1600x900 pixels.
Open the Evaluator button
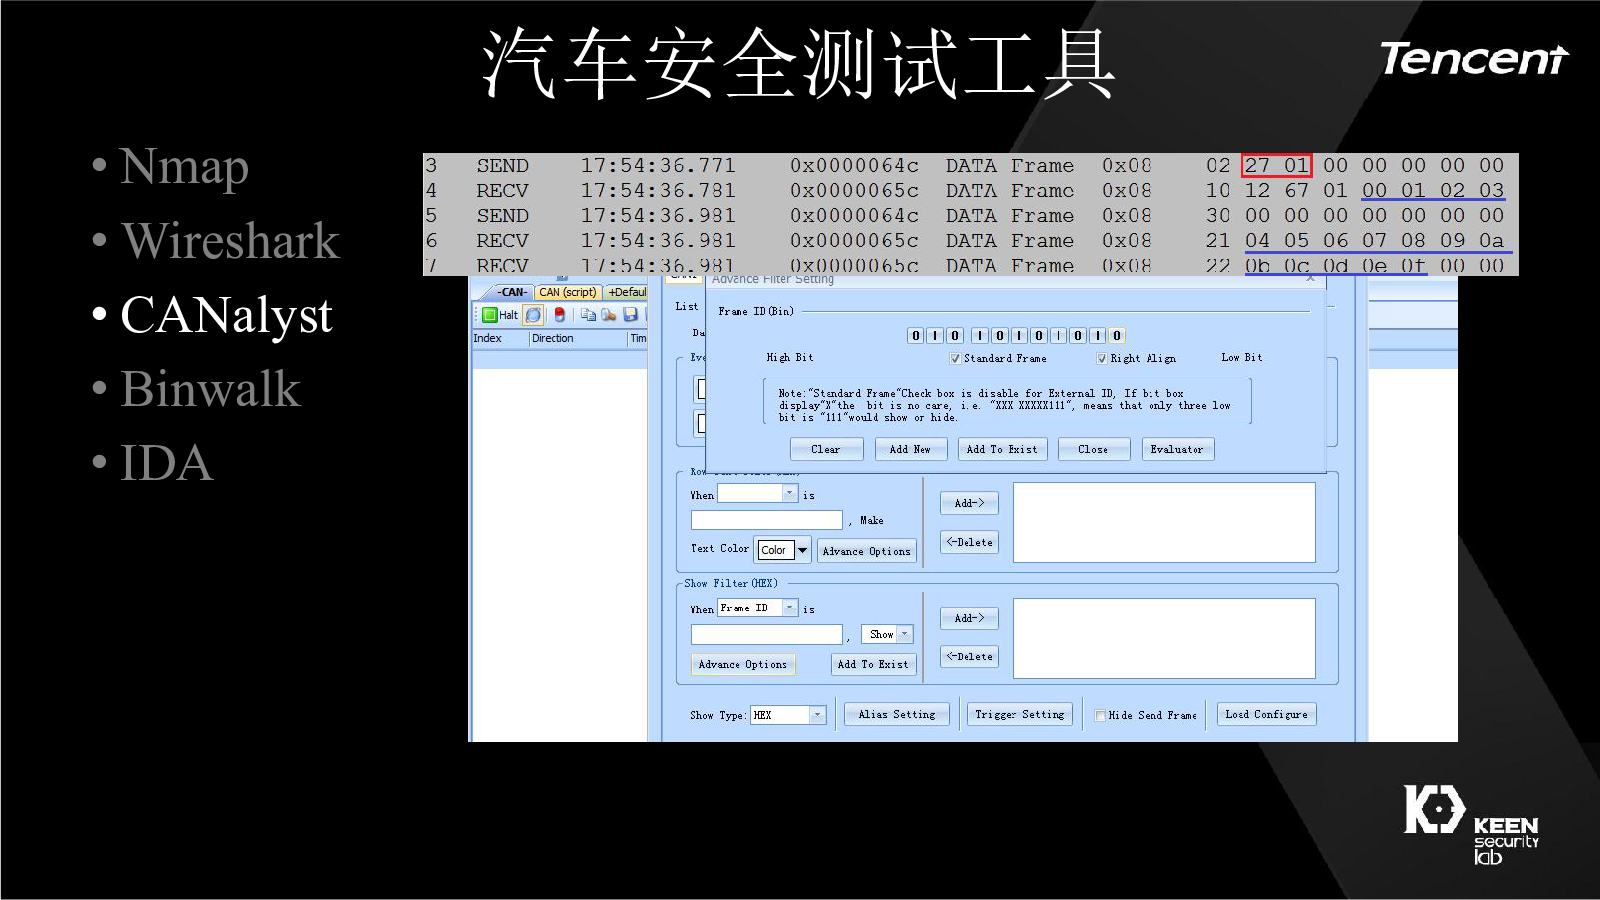[1177, 449]
